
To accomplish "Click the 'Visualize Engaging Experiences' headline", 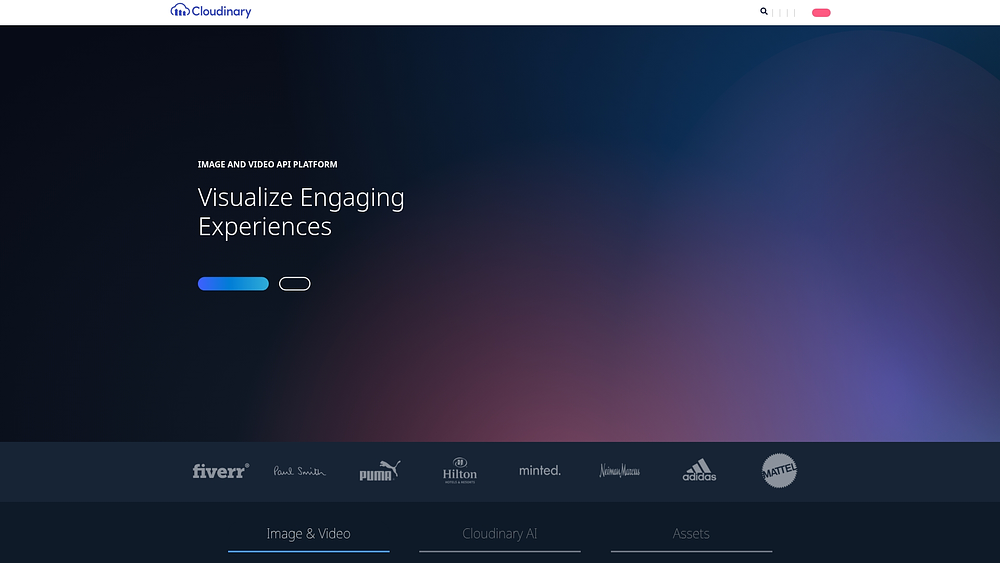I will 301,212.
